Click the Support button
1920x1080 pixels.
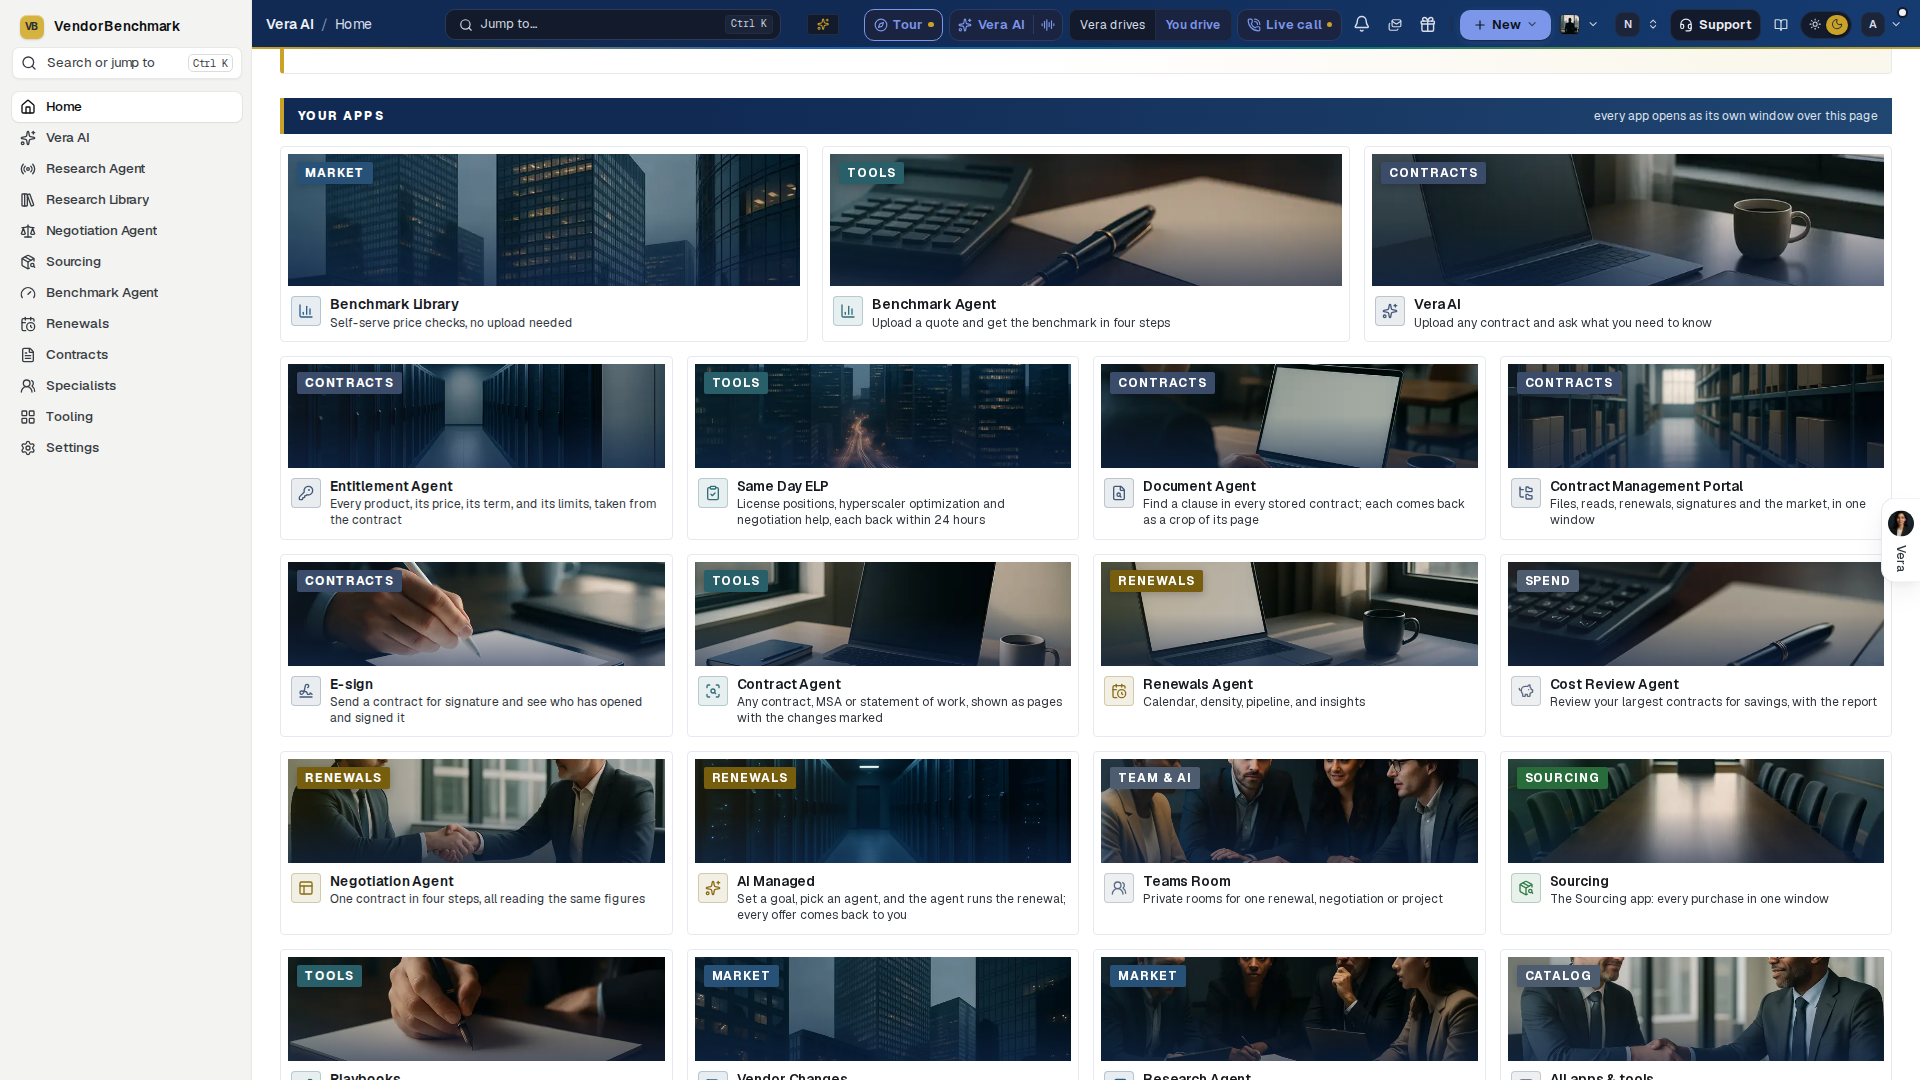pos(1715,24)
